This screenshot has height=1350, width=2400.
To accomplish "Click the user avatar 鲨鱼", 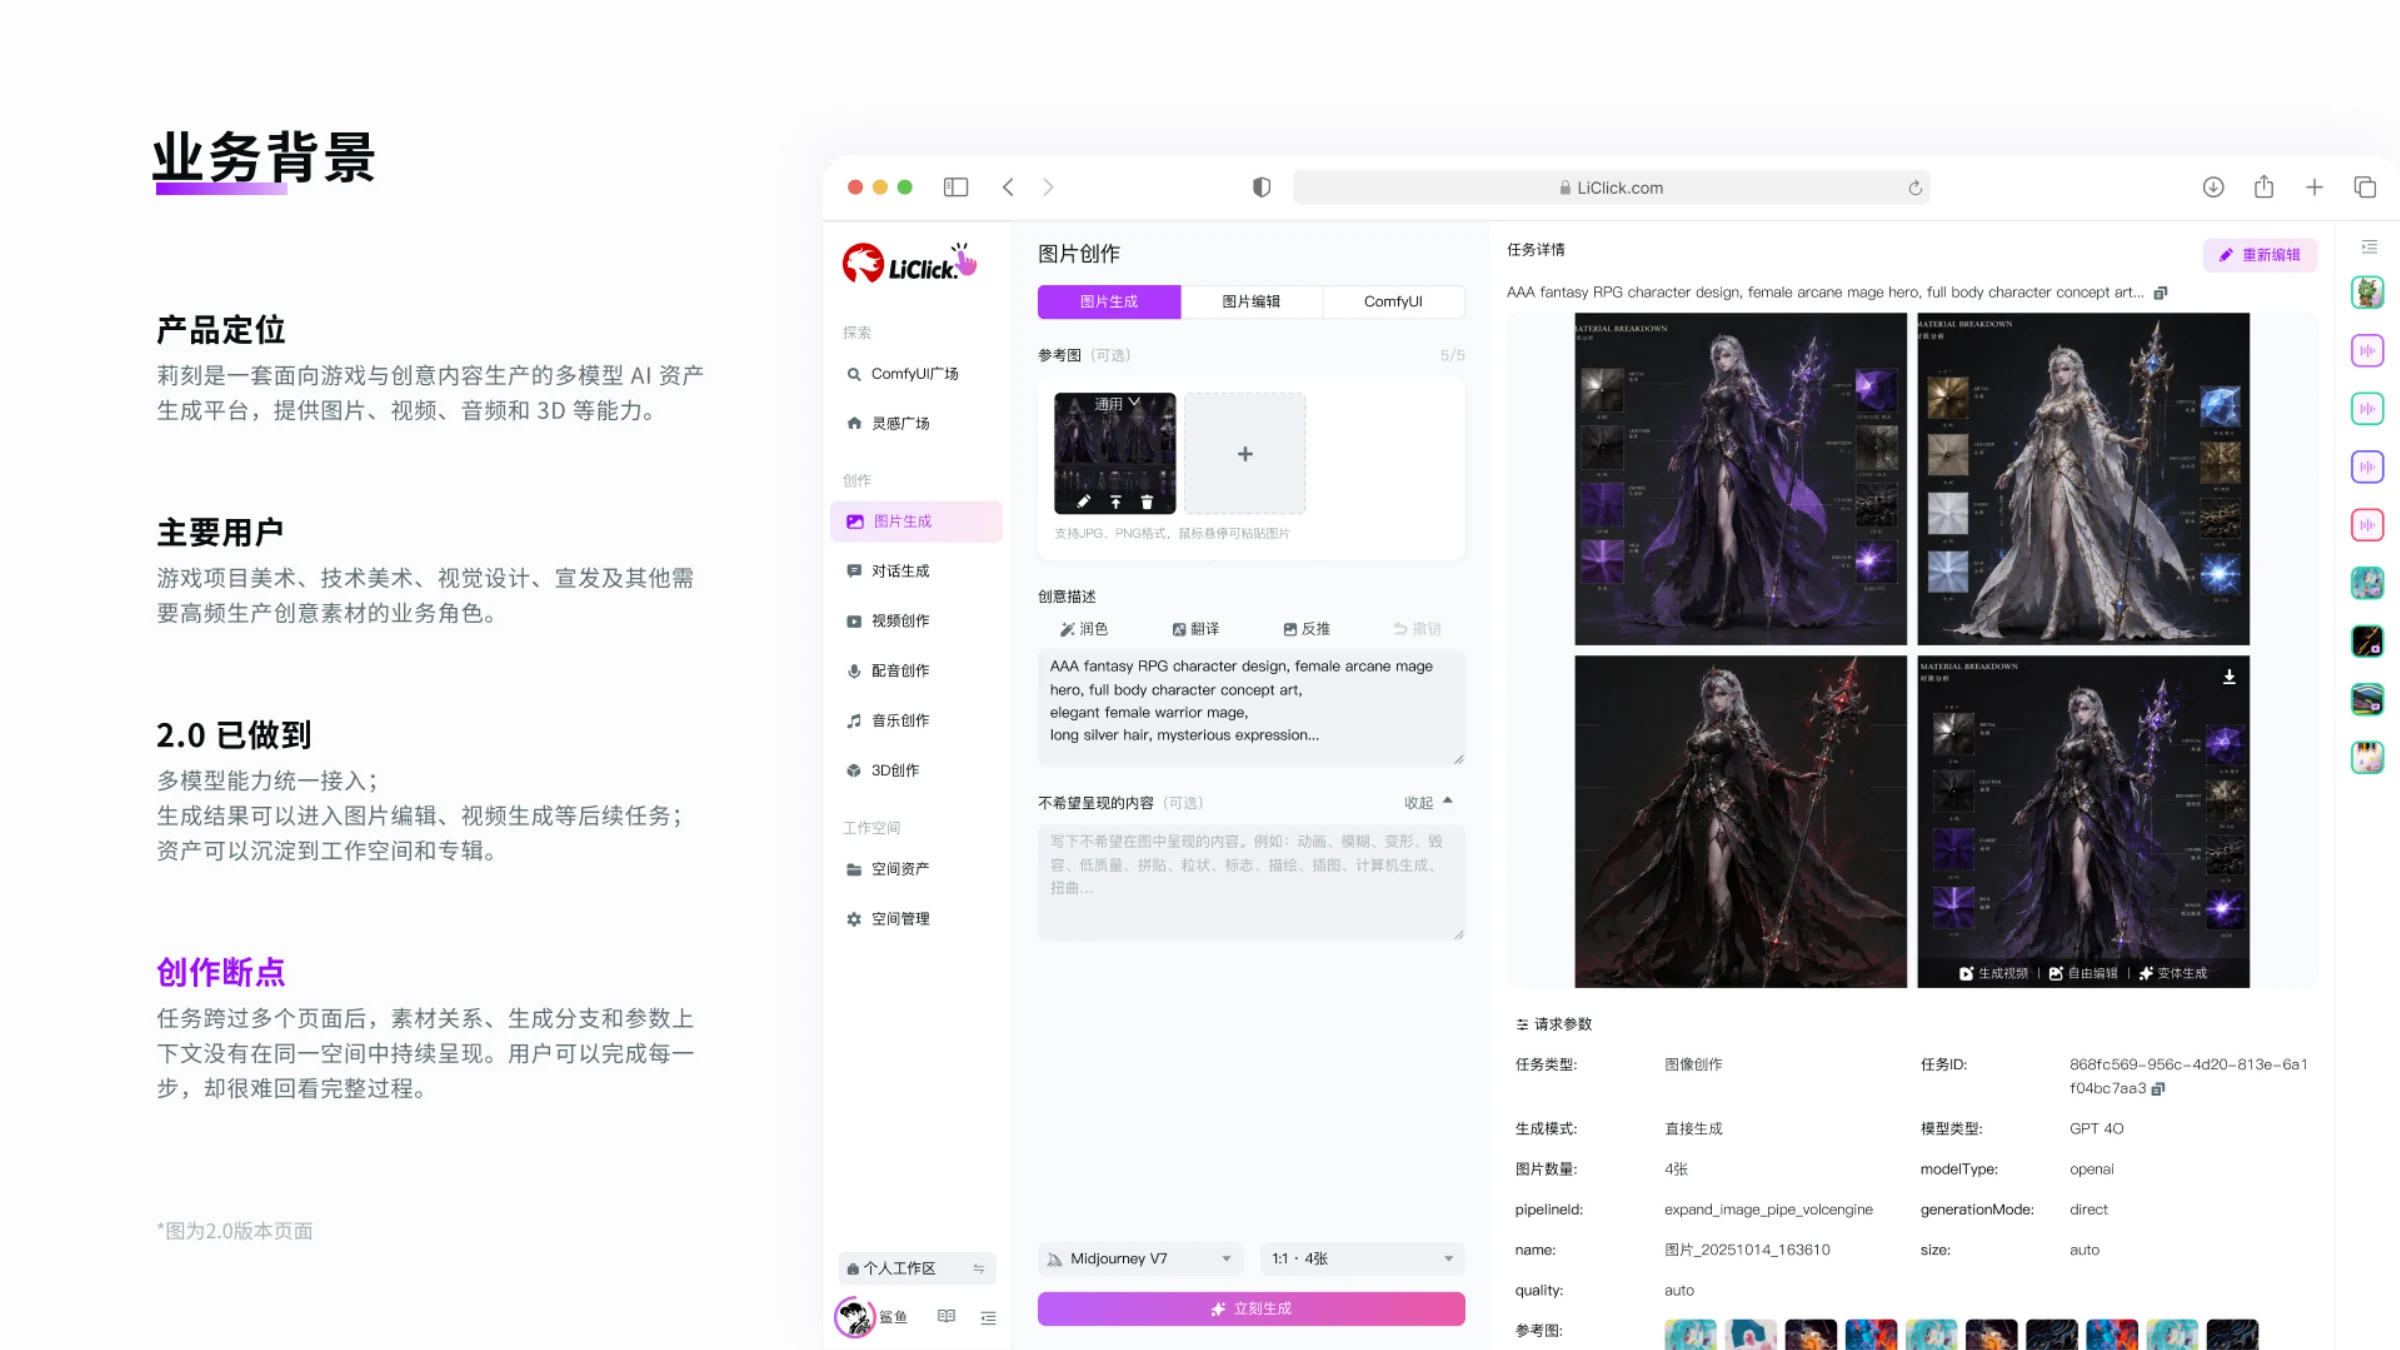I will point(854,1317).
